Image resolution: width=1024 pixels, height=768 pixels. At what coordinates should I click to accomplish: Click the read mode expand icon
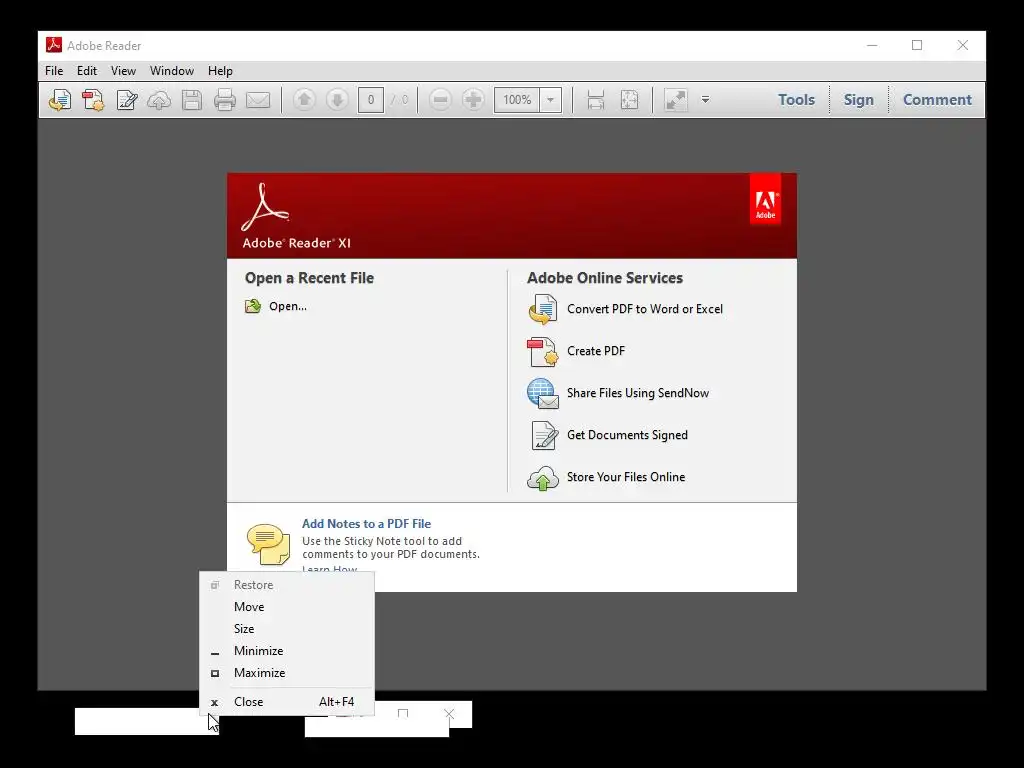(x=675, y=100)
